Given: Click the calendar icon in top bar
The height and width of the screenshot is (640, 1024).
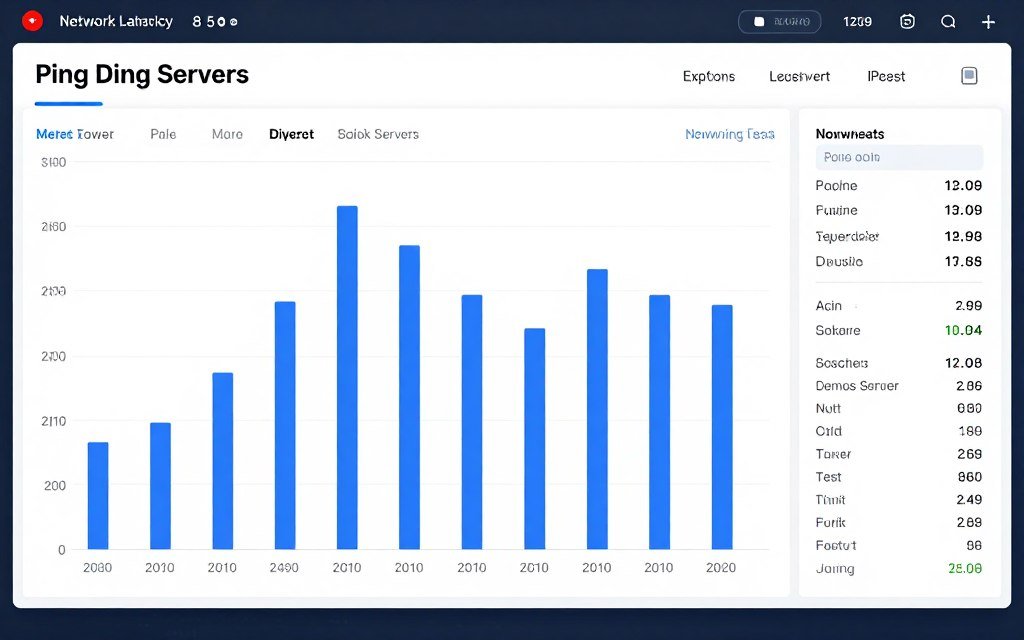Looking at the screenshot, I should 907,21.
